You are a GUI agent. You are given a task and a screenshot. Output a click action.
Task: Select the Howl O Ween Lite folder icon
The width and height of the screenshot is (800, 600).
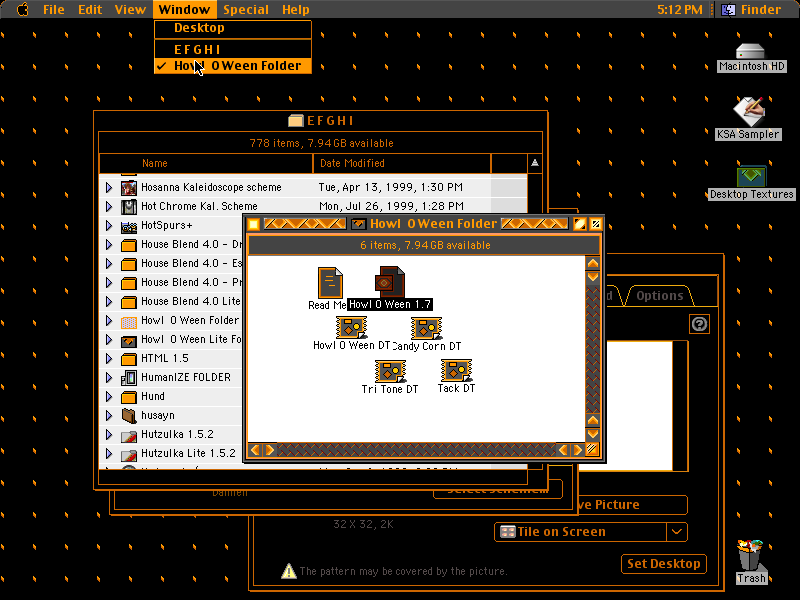pos(129,340)
